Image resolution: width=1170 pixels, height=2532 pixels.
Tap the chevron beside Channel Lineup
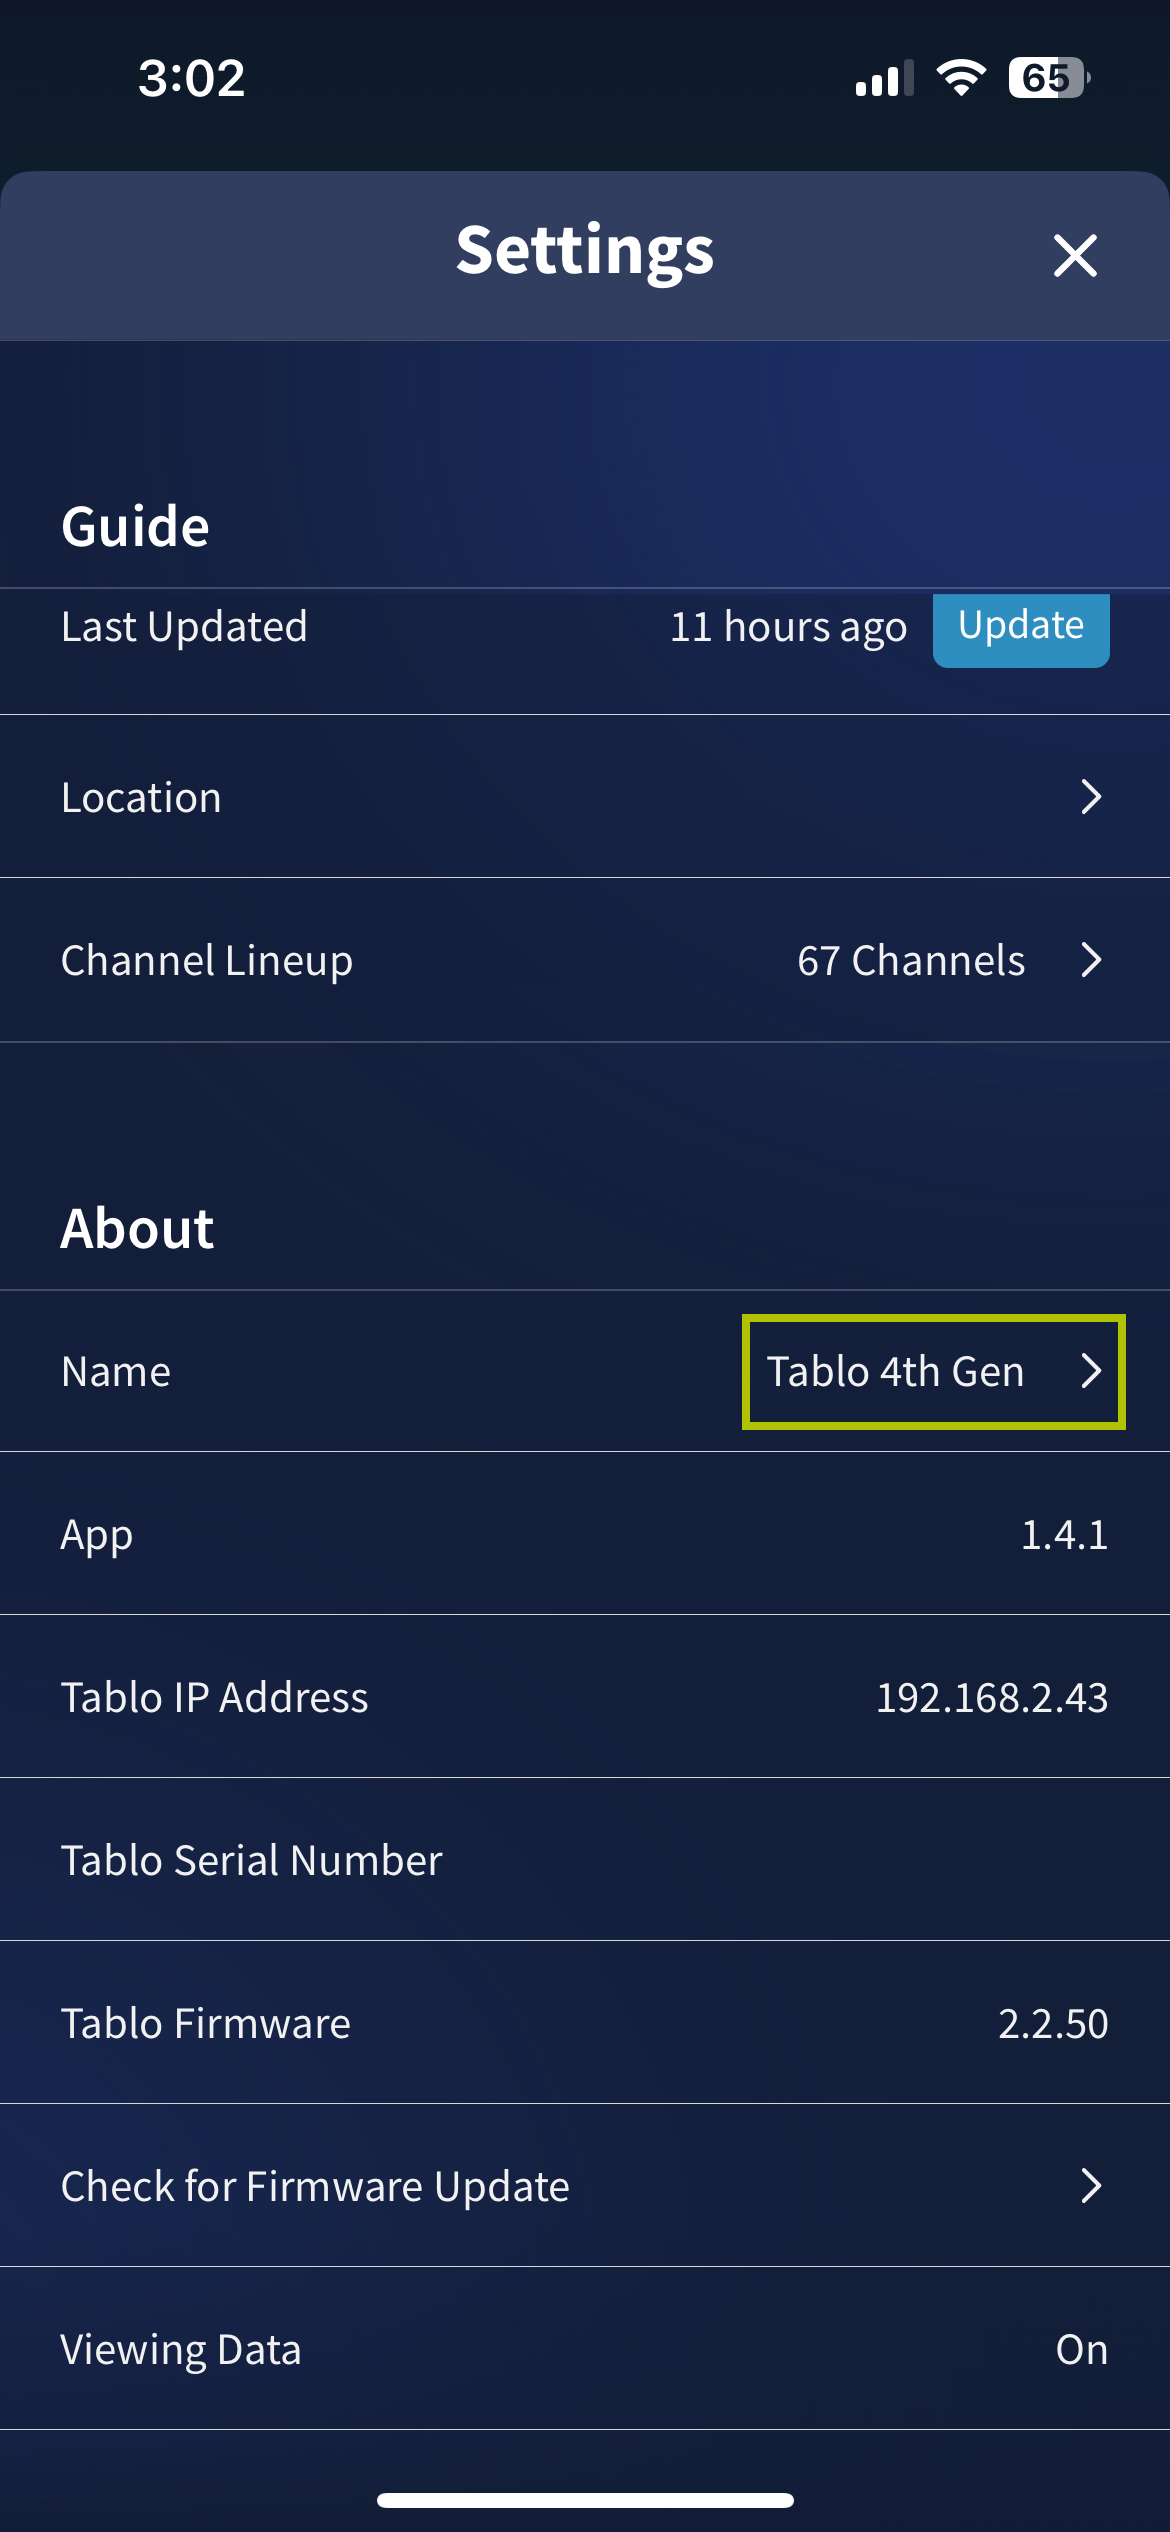tap(1094, 960)
